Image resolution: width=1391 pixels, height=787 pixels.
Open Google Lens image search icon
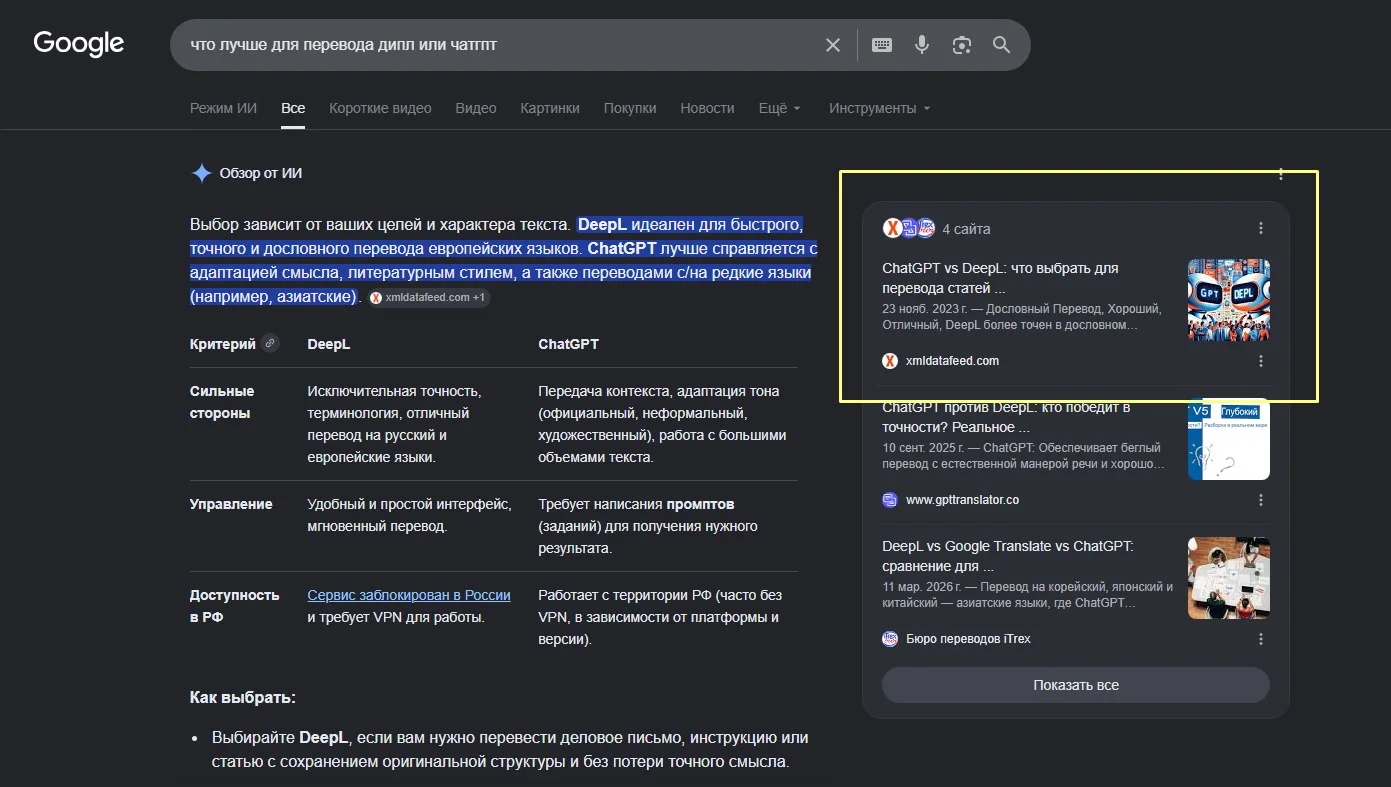pos(962,45)
